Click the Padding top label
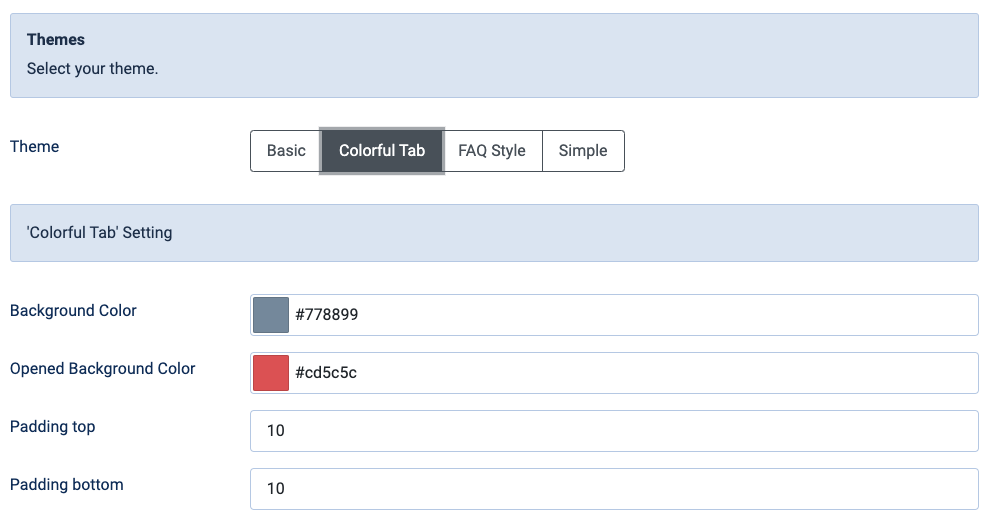 pos(53,427)
